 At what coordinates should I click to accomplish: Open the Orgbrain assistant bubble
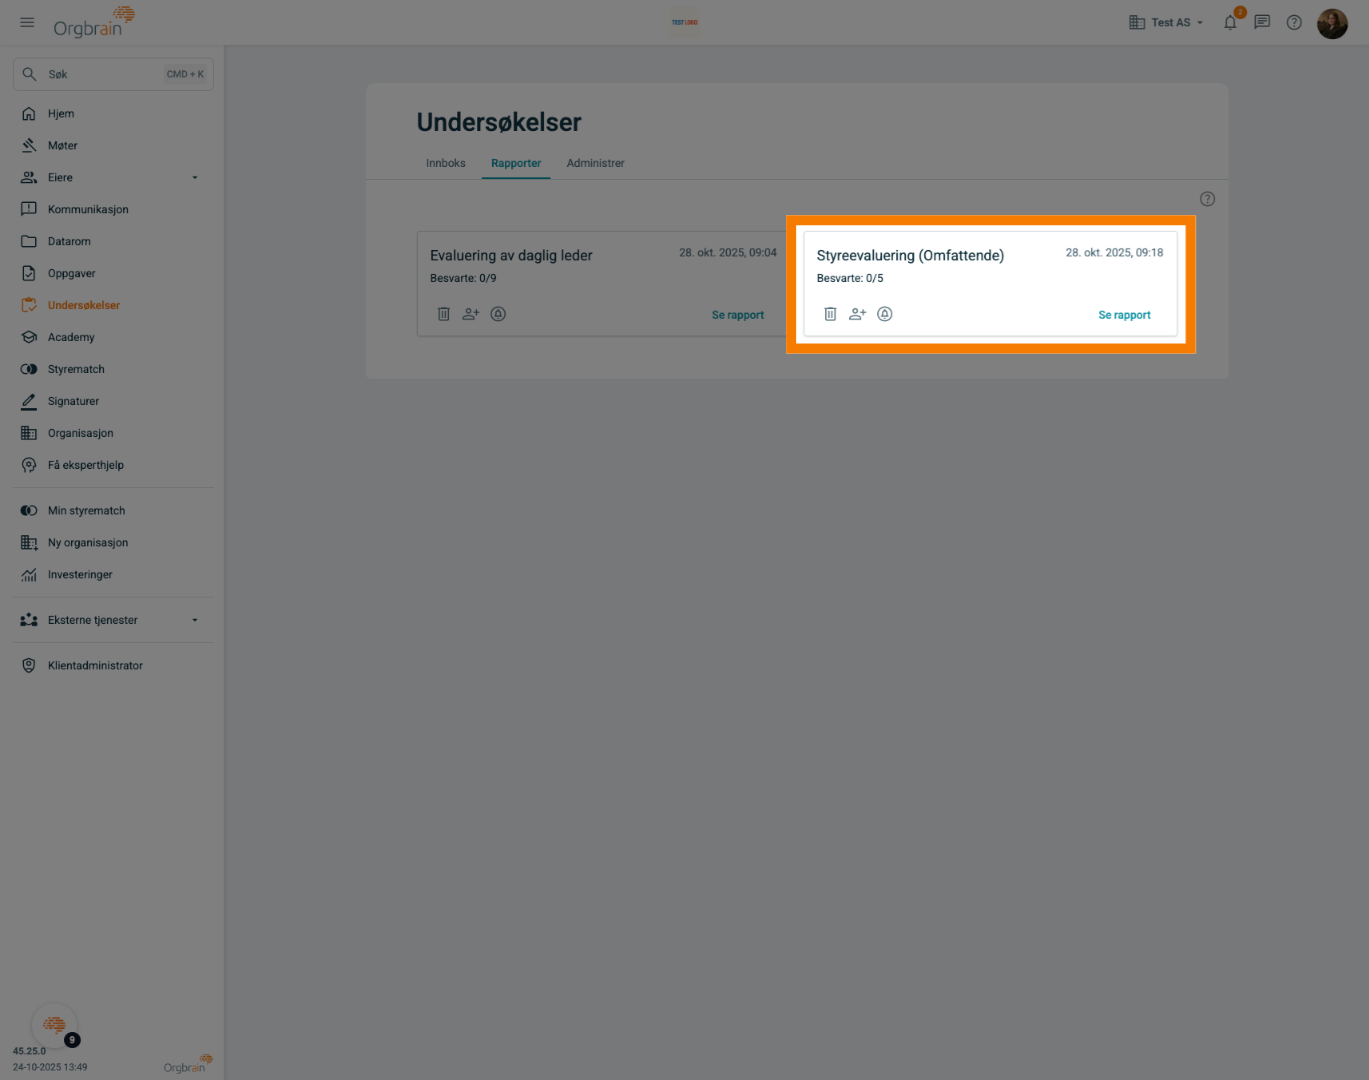coord(55,1025)
